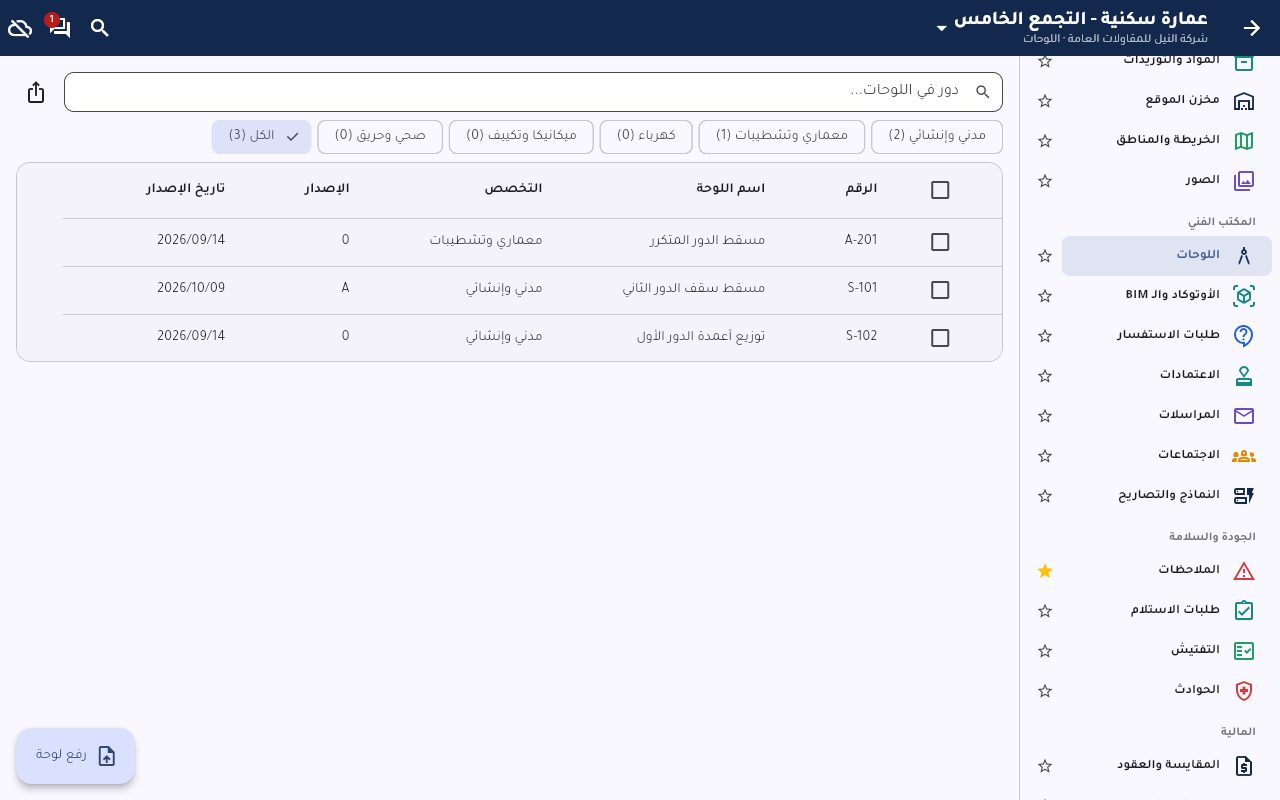Click the offline cloud status icon

pos(20,28)
